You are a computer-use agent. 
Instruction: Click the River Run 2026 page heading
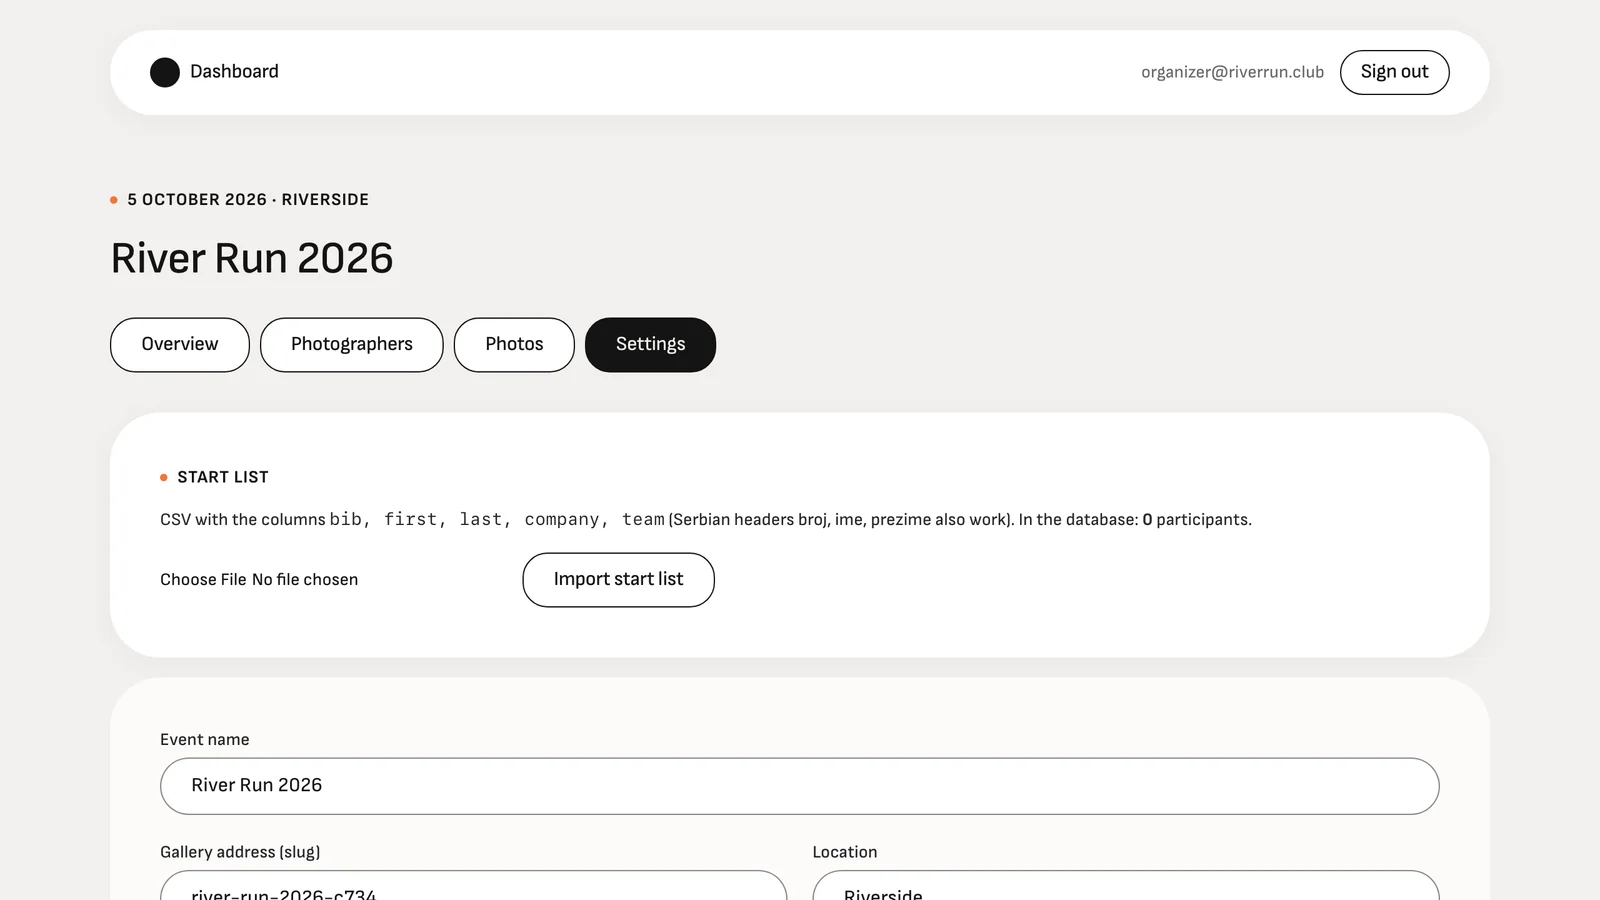(252, 258)
